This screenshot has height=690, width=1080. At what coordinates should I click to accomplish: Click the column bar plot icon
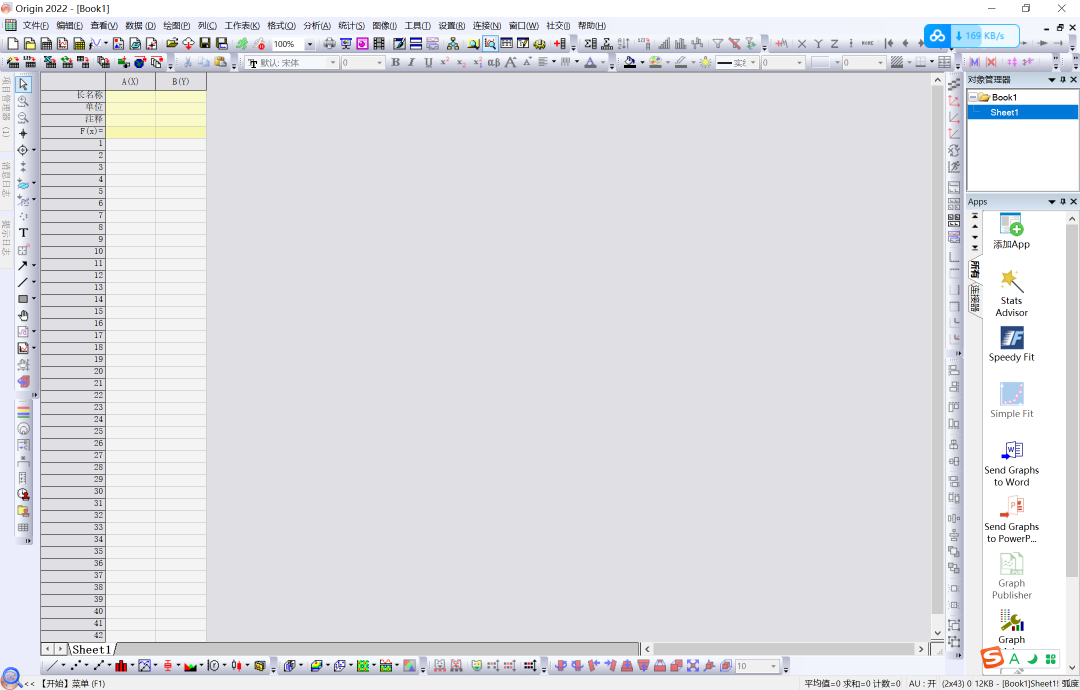point(121,665)
